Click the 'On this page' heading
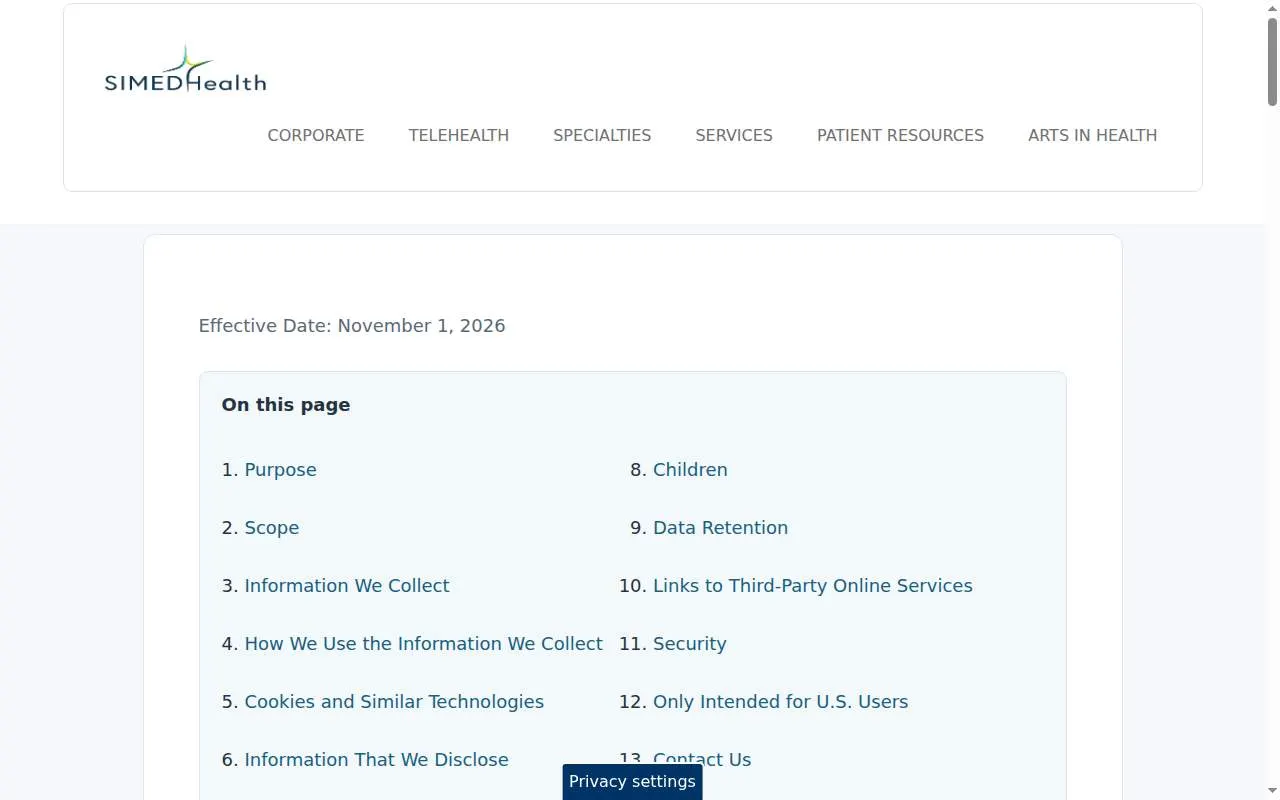 tap(286, 405)
